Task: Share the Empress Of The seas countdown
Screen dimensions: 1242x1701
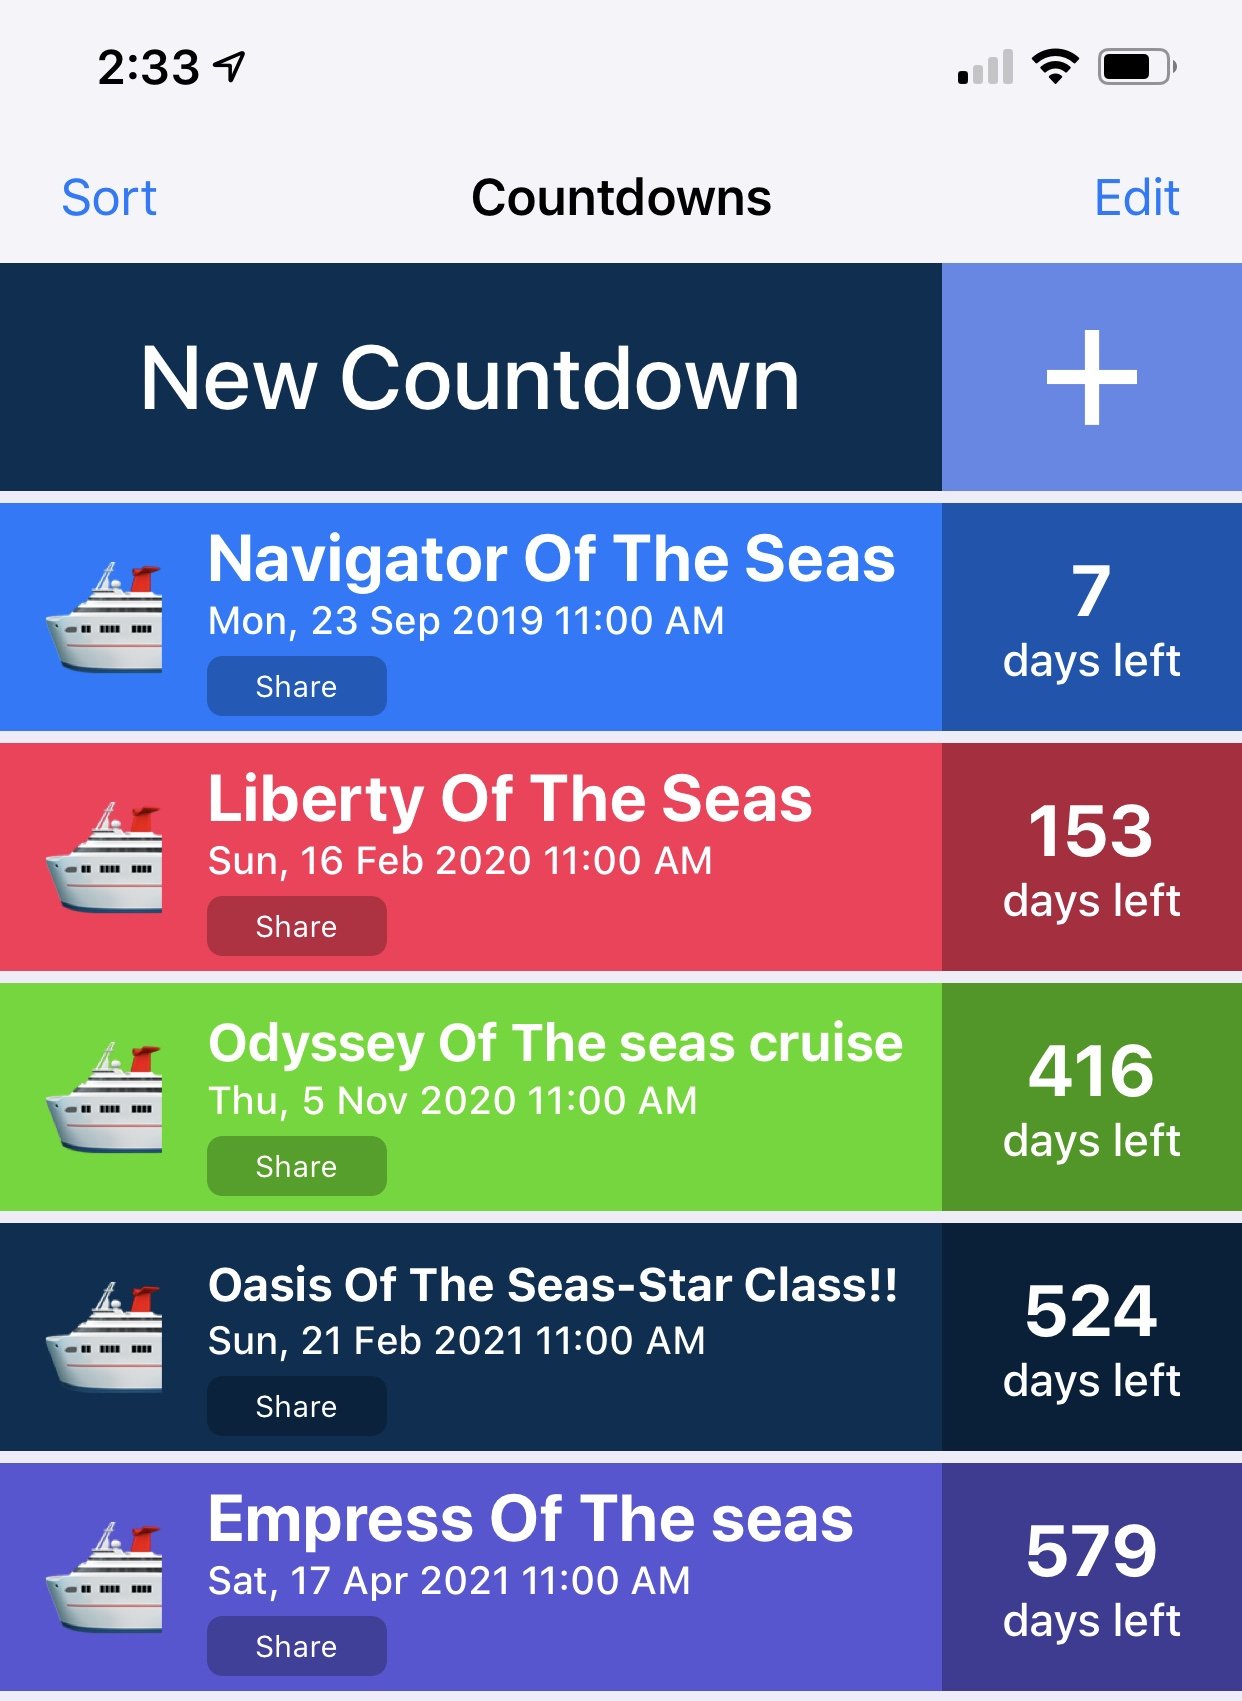Action: [296, 1646]
